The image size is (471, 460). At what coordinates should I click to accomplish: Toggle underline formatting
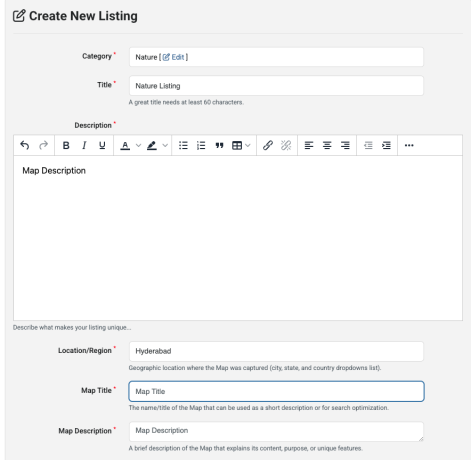click(102, 145)
